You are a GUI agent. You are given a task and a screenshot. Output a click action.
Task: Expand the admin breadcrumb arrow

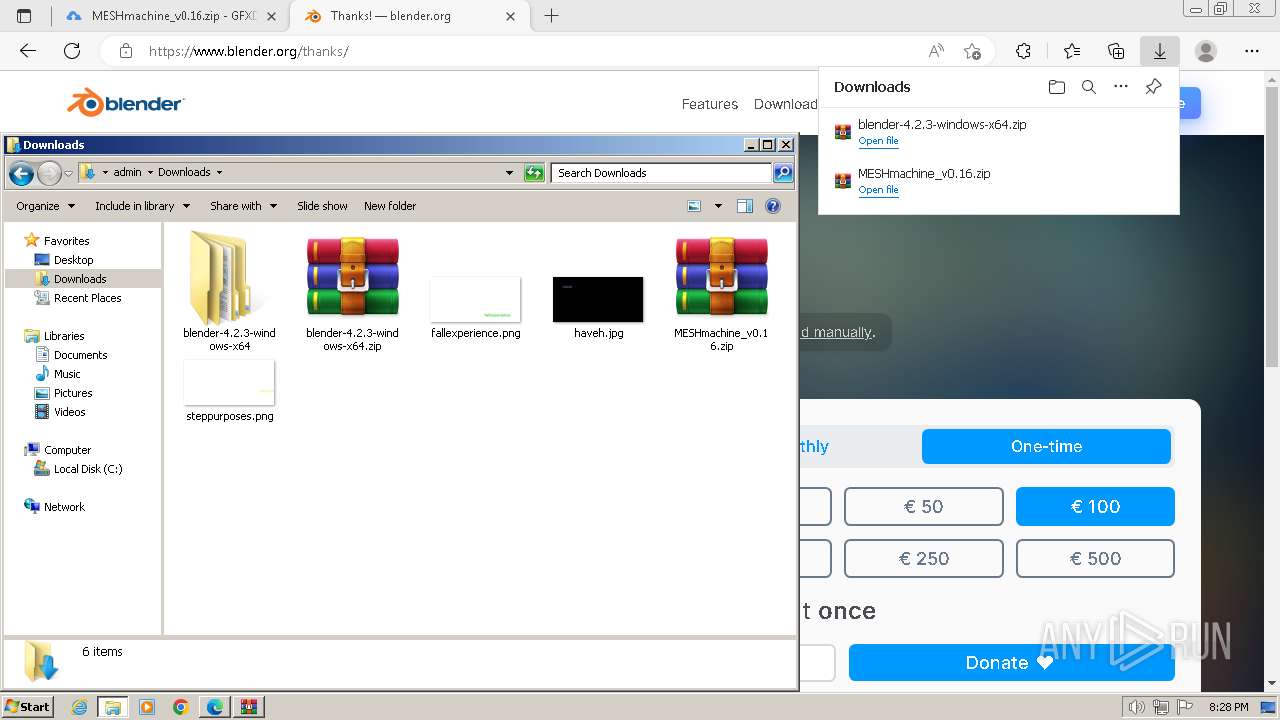tap(150, 173)
